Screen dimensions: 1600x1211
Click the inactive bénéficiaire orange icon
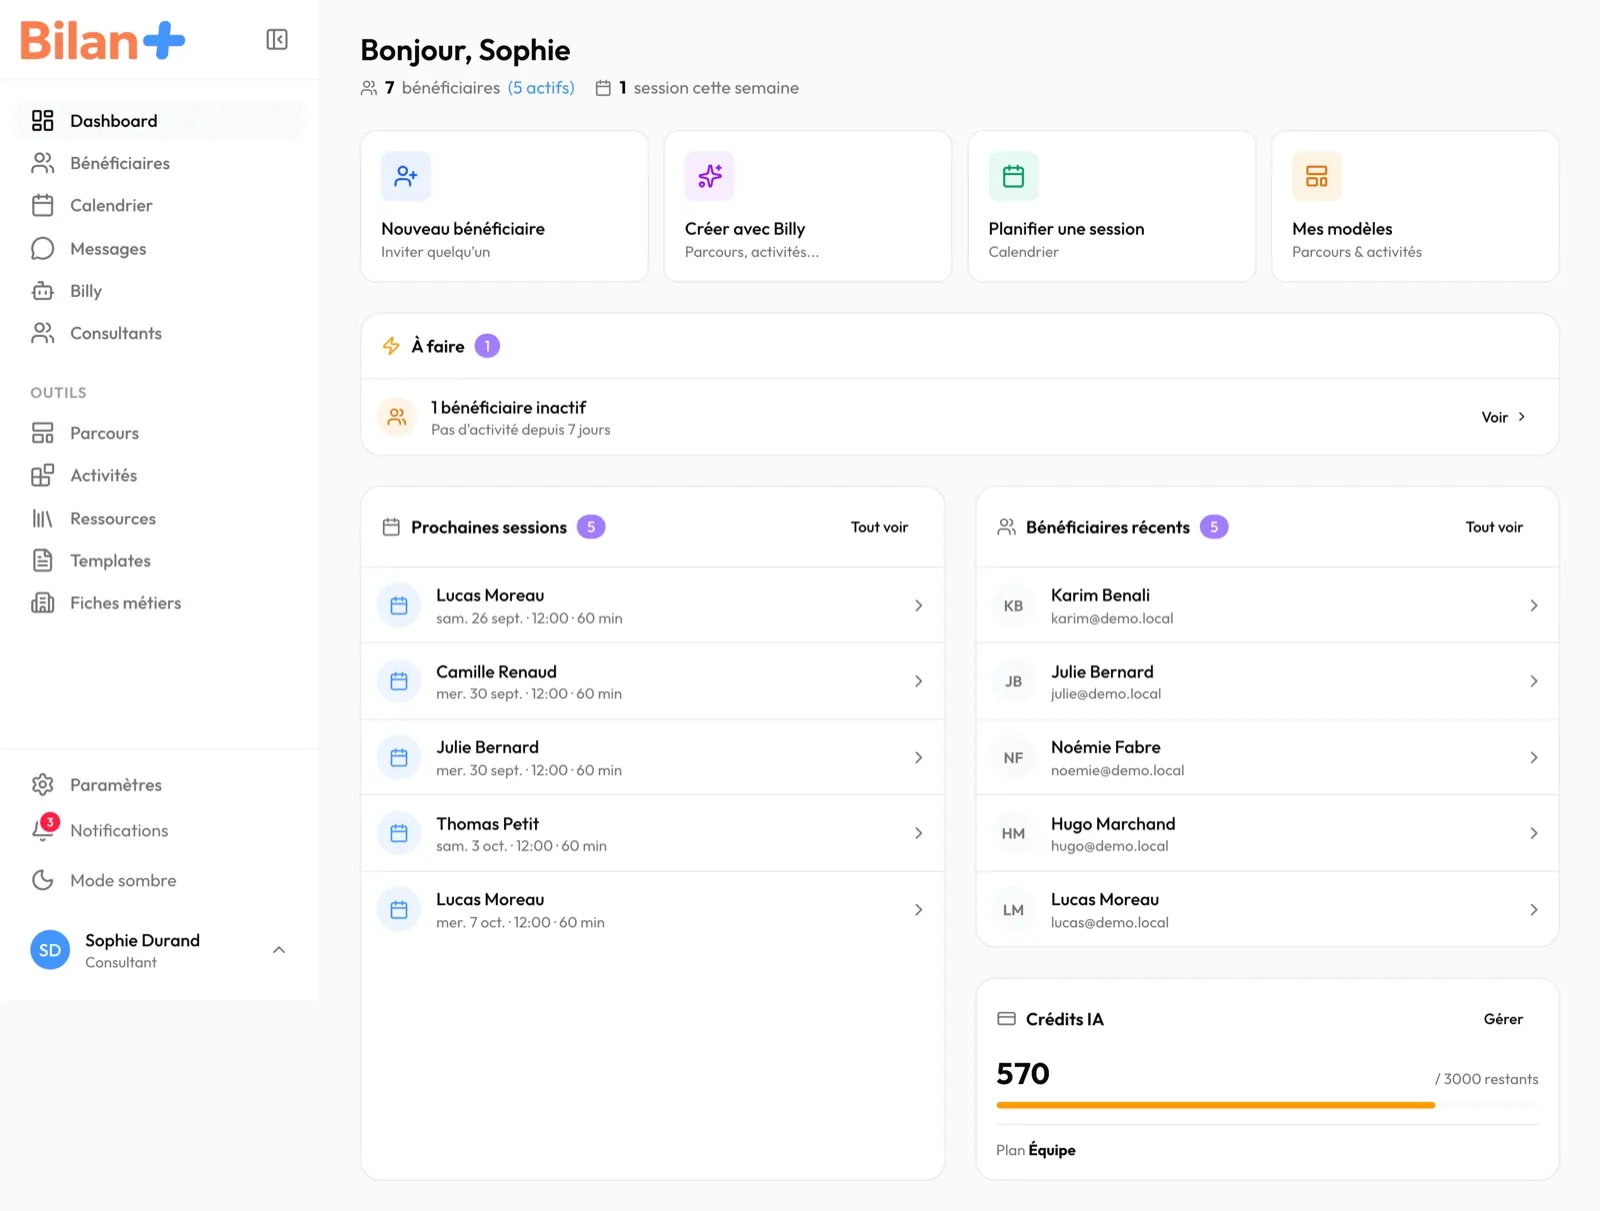coord(397,417)
